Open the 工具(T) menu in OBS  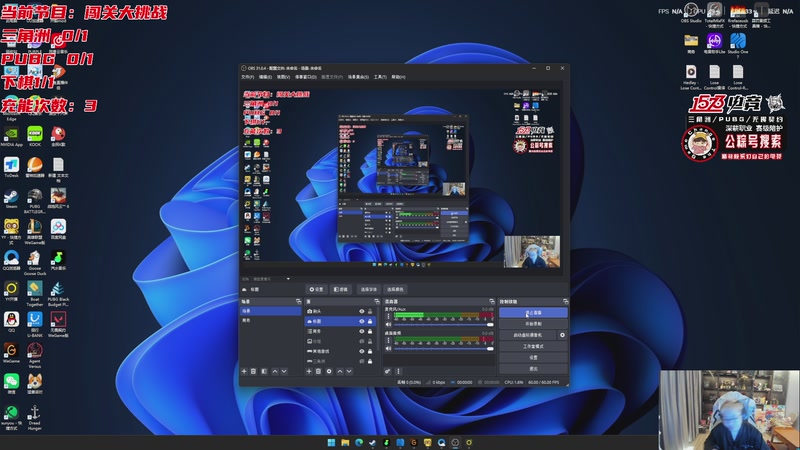pyautogui.click(x=380, y=77)
